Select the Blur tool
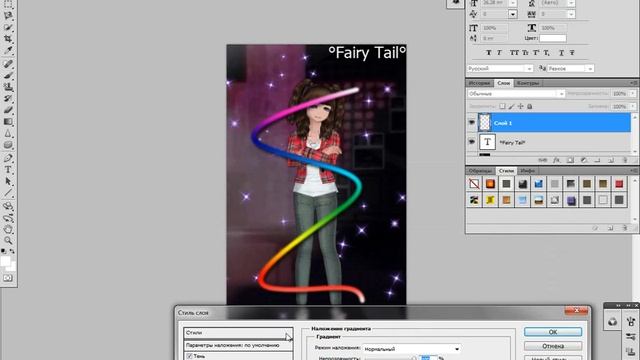This screenshot has width=640, height=360. (8, 133)
